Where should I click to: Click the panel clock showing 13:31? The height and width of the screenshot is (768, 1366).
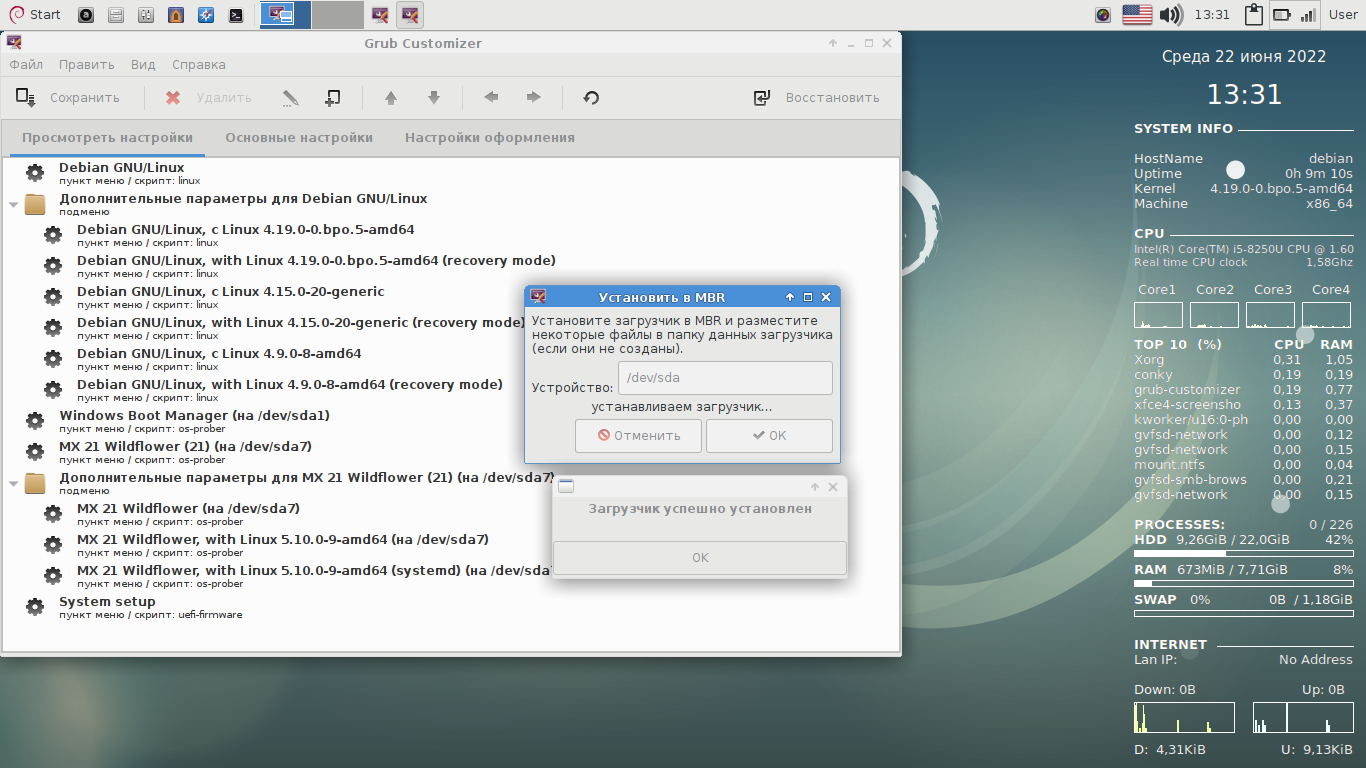tap(1212, 15)
